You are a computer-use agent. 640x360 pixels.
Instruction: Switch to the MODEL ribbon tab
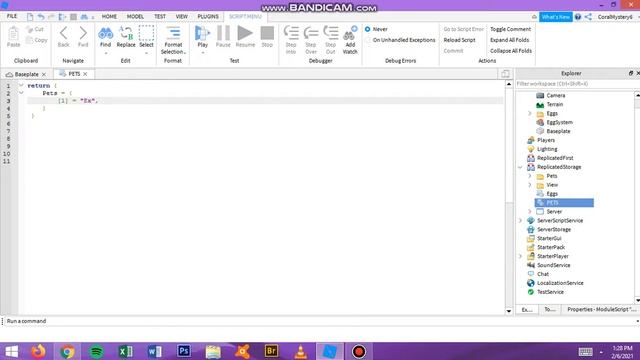pos(135,17)
